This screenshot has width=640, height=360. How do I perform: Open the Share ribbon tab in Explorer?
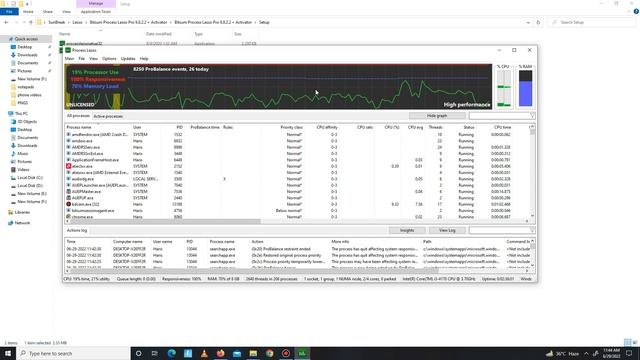(48, 12)
